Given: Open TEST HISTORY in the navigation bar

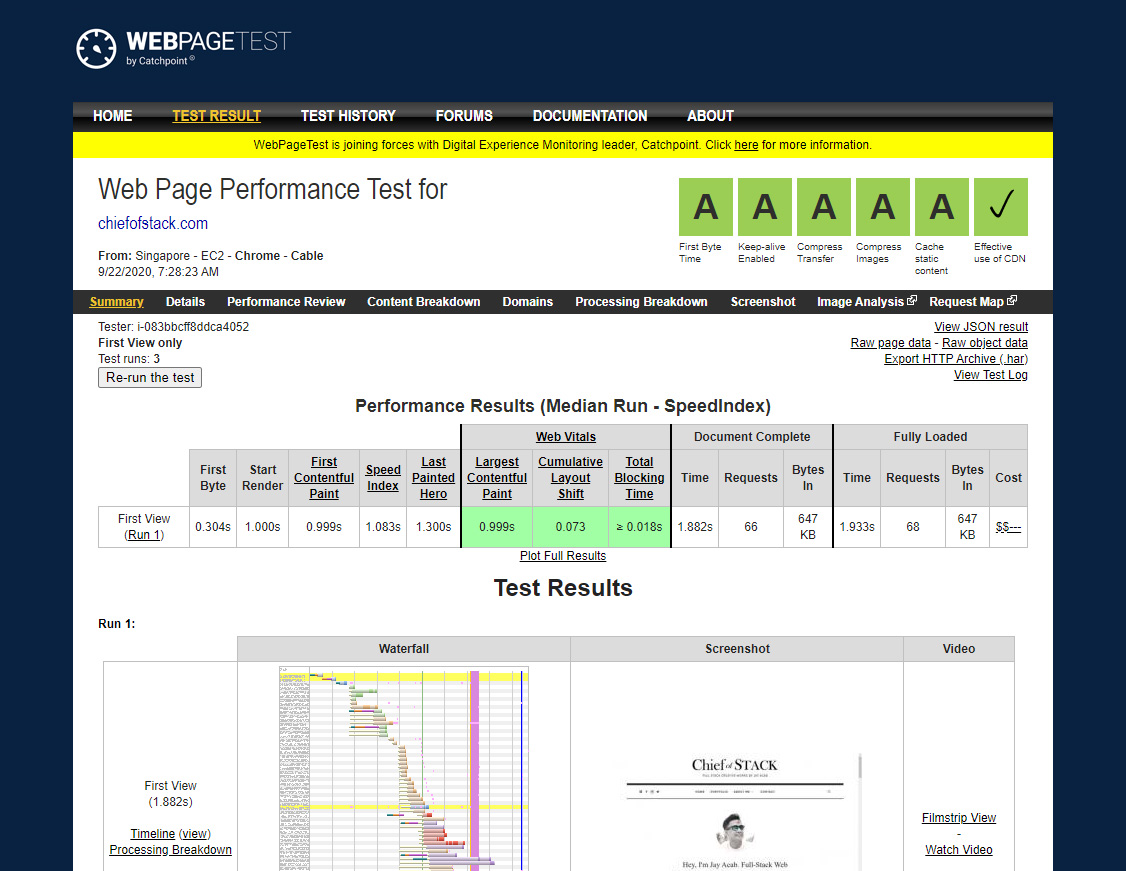Looking at the screenshot, I should click(348, 116).
